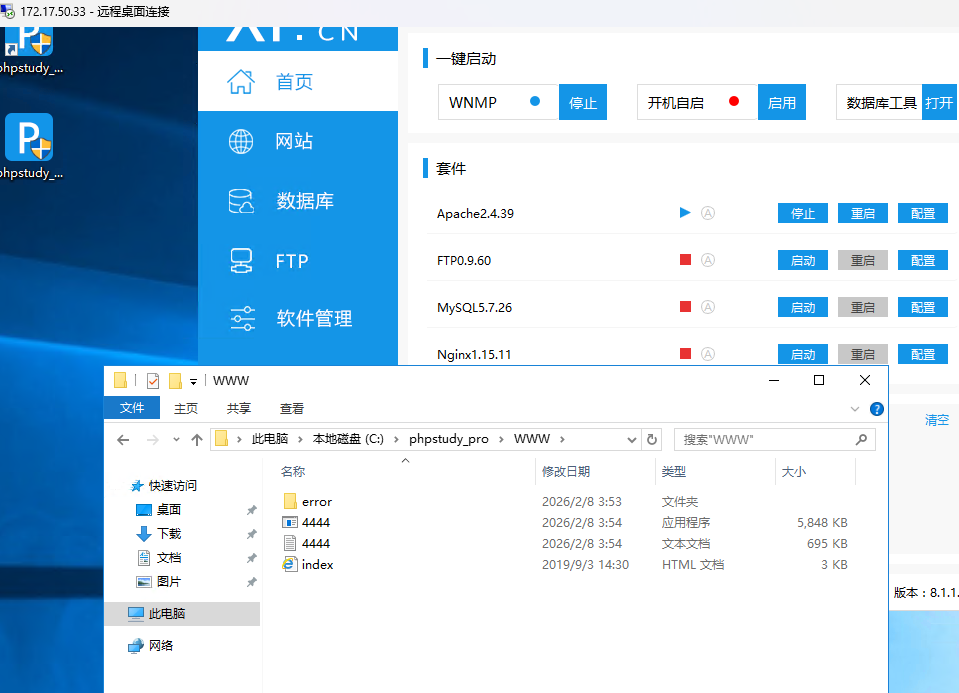Click 此电脑 in the address breadcrumb
The width and height of the screenshot is (959, 693).
pos(270,439)
